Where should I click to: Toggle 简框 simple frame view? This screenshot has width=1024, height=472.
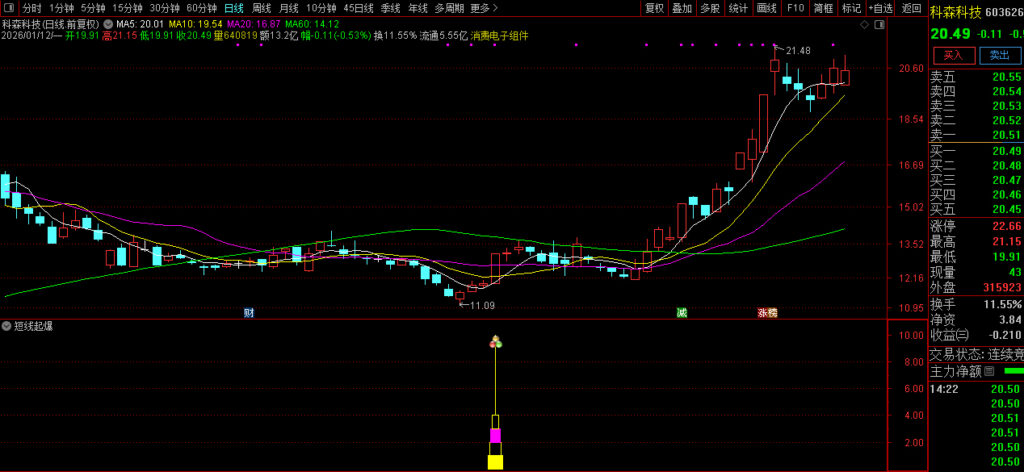(823, 8)
